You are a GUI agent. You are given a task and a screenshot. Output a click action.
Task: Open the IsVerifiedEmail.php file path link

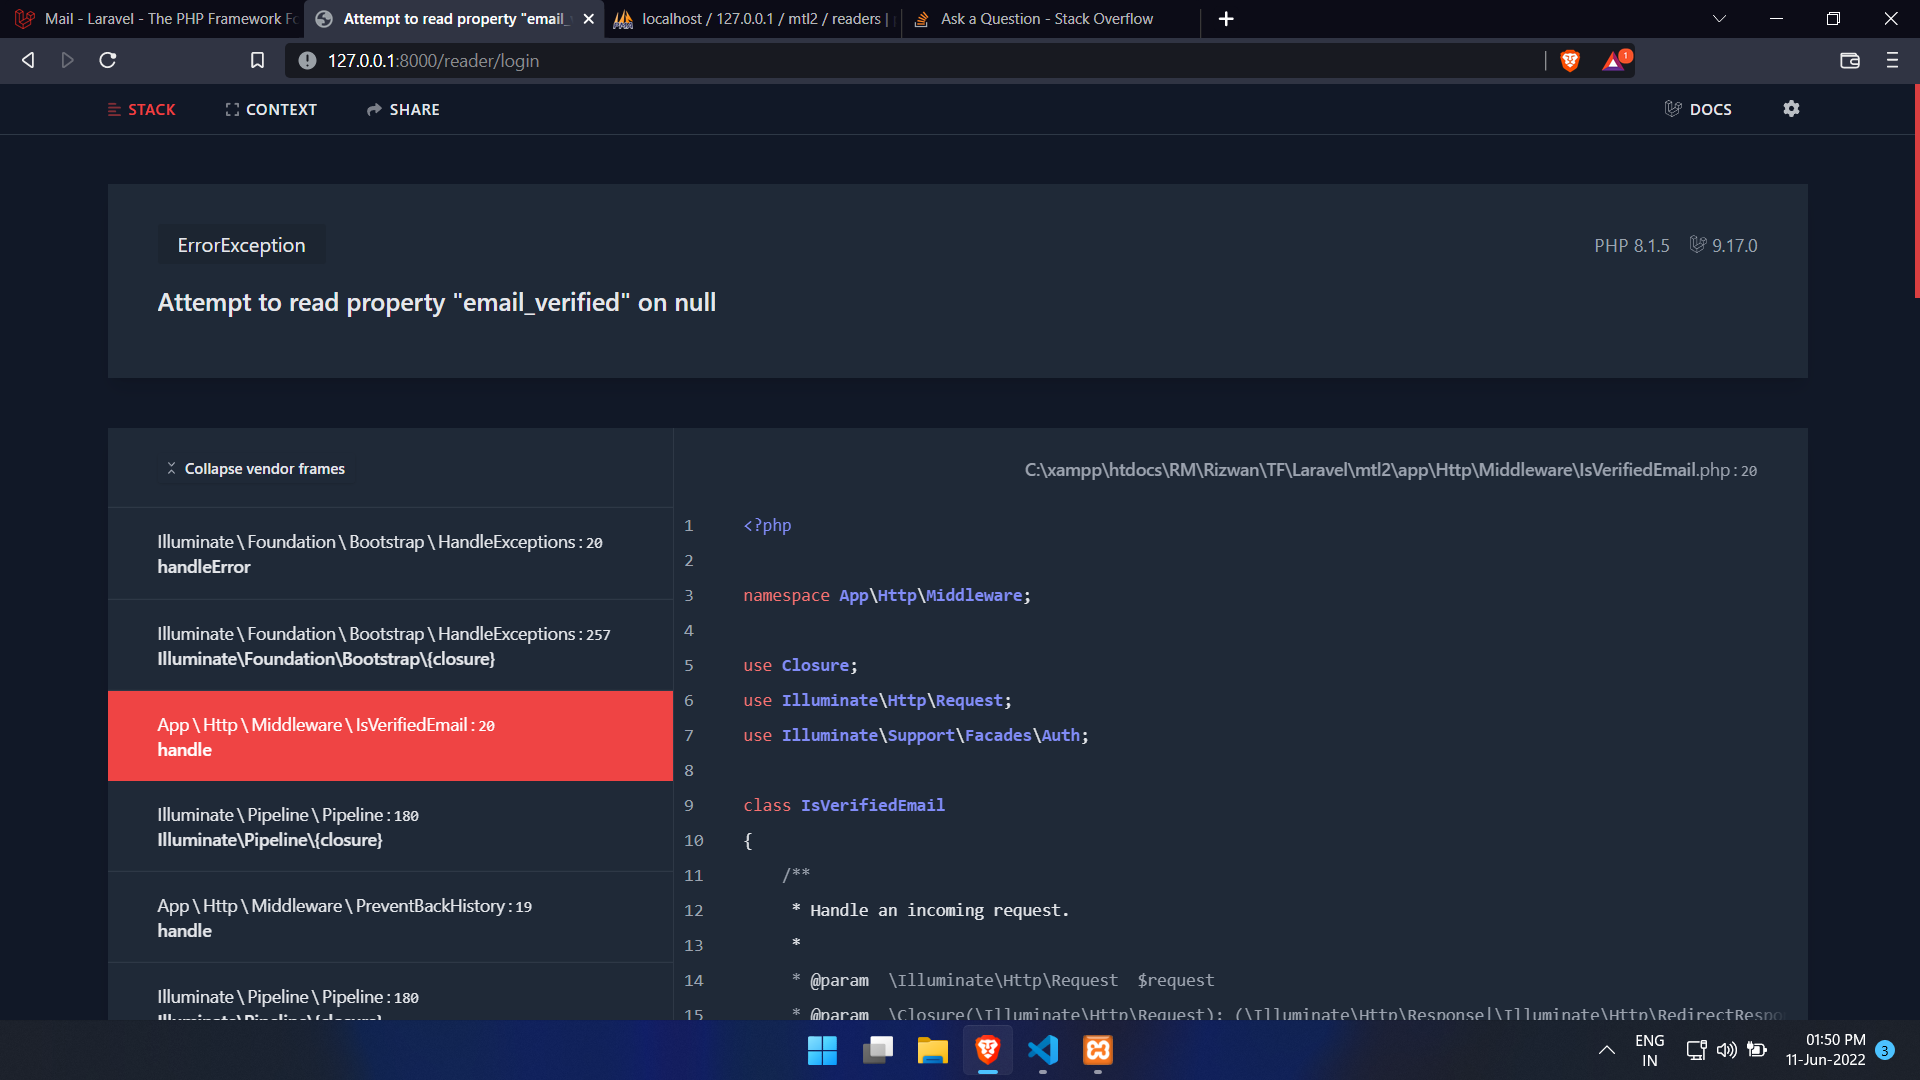click(1390, 470)
